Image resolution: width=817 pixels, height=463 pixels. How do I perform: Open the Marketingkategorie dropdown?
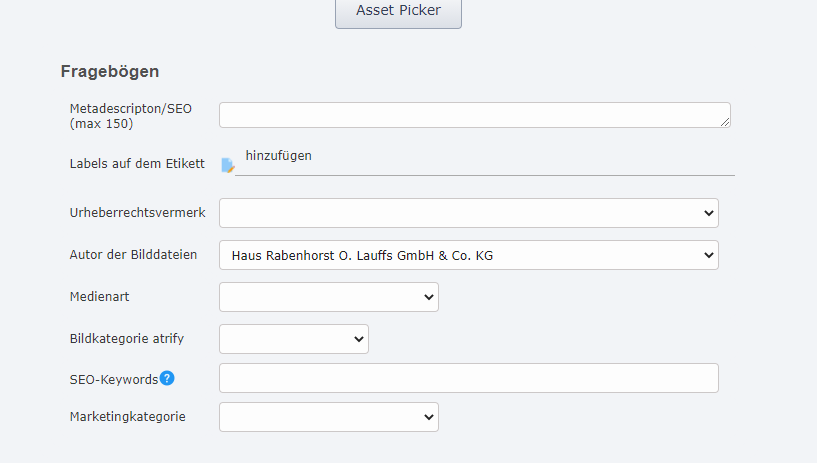point(328,417)
